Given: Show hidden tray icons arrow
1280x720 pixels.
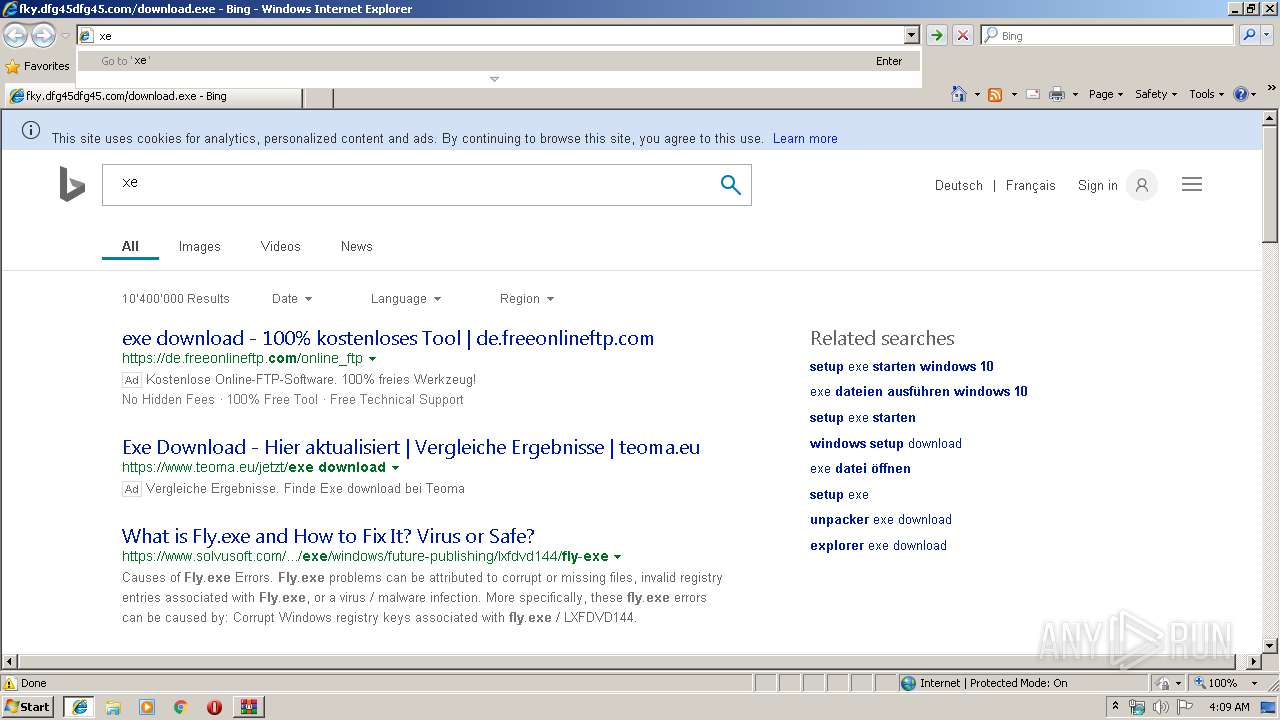Looking at the screenshot, I should click(1115, 707).
